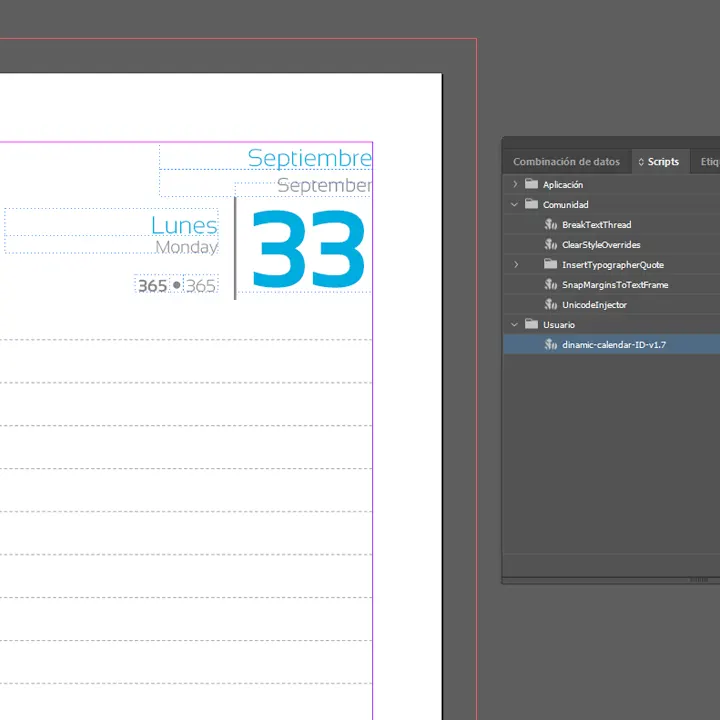Click the Comunidad folder icon
720x720 pixels.
point(532,205)
